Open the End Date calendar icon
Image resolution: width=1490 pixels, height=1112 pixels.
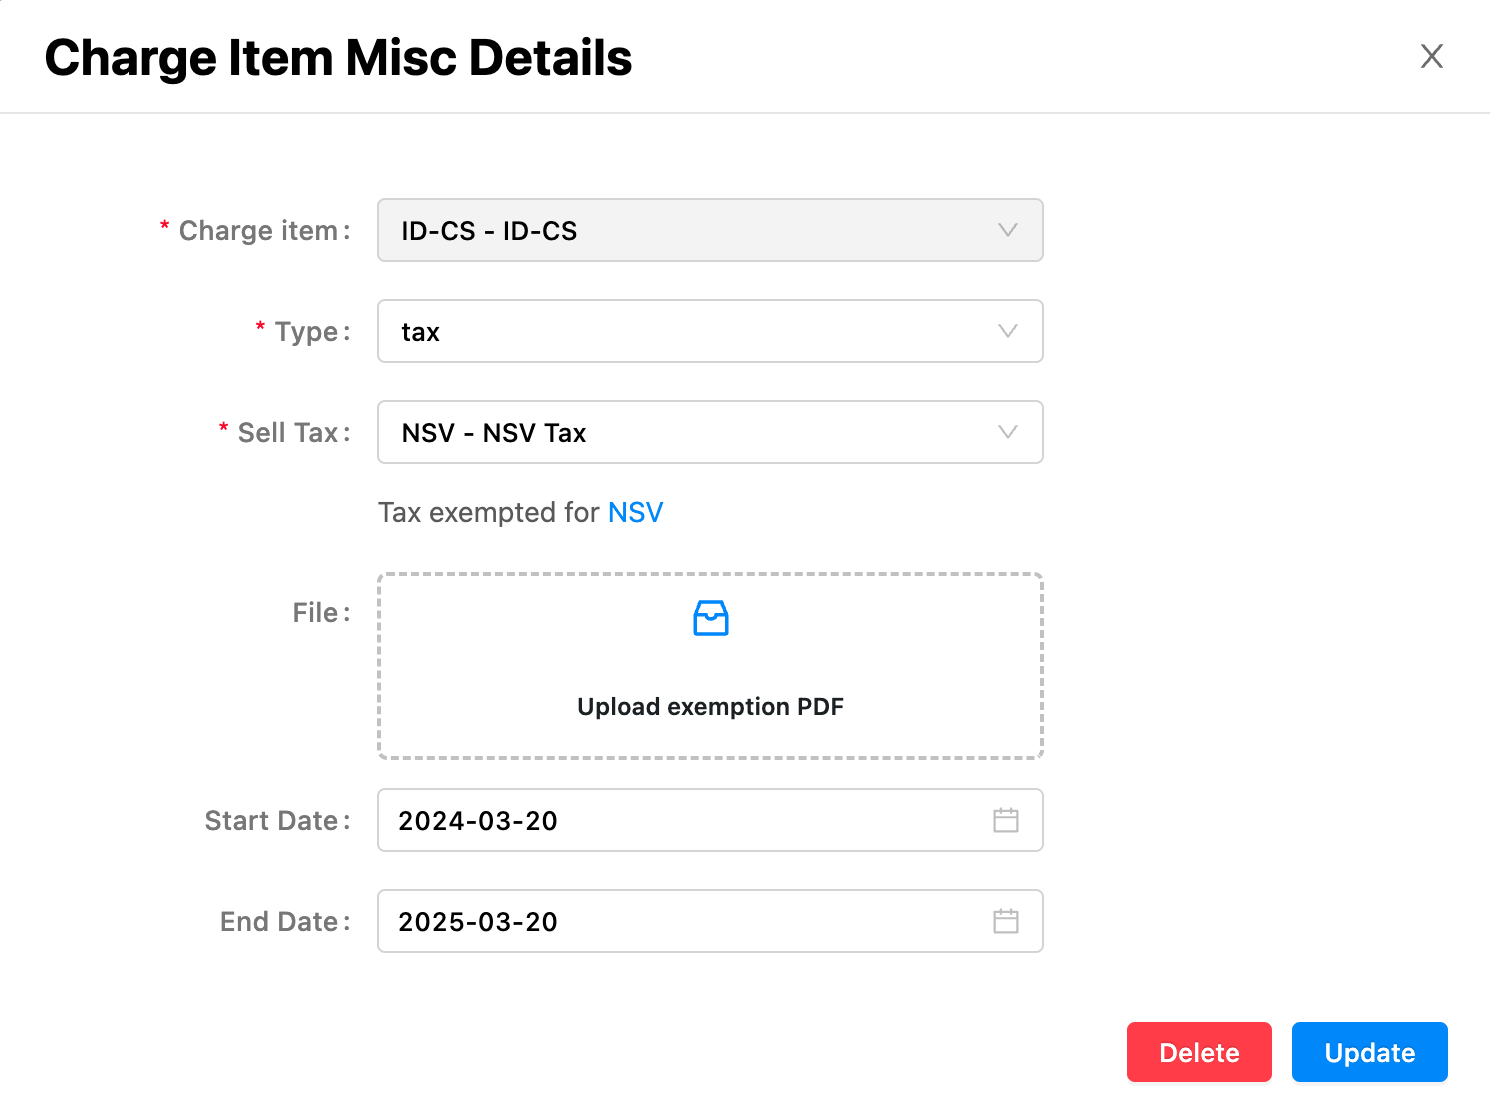[x=1005, y=921]
